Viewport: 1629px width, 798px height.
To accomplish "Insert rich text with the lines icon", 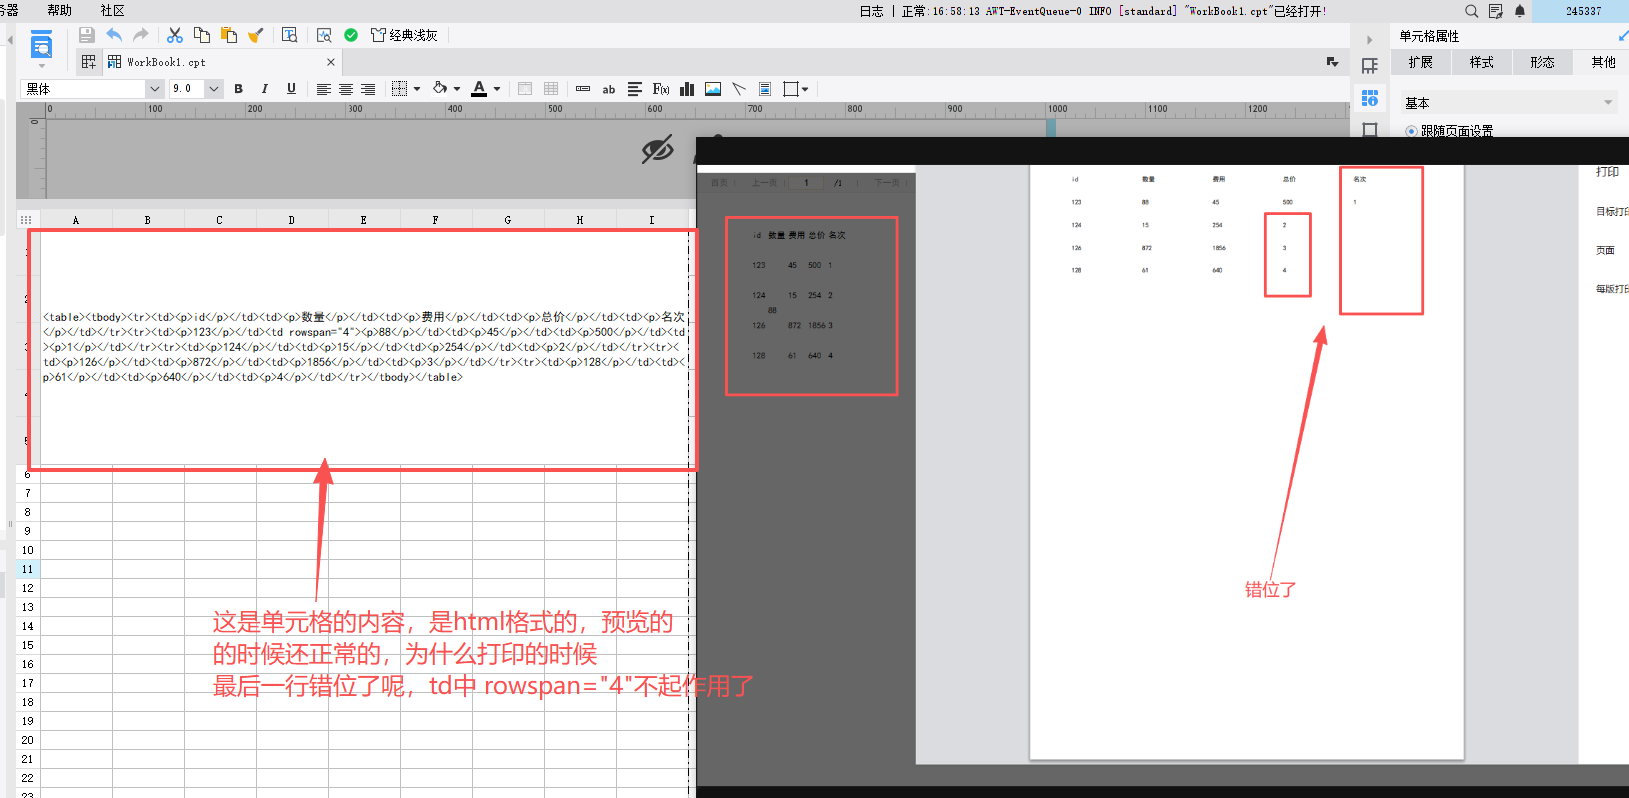I will coord(635,89).
